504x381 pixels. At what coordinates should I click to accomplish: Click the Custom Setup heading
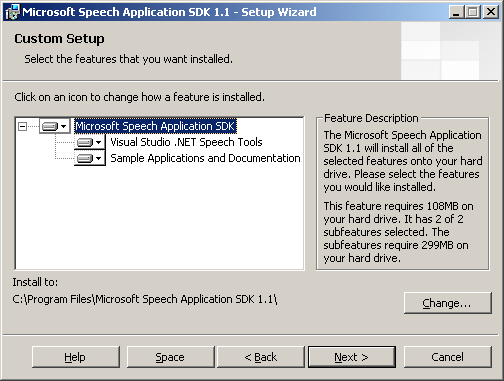pyautogui.click(x=59, y=39)
